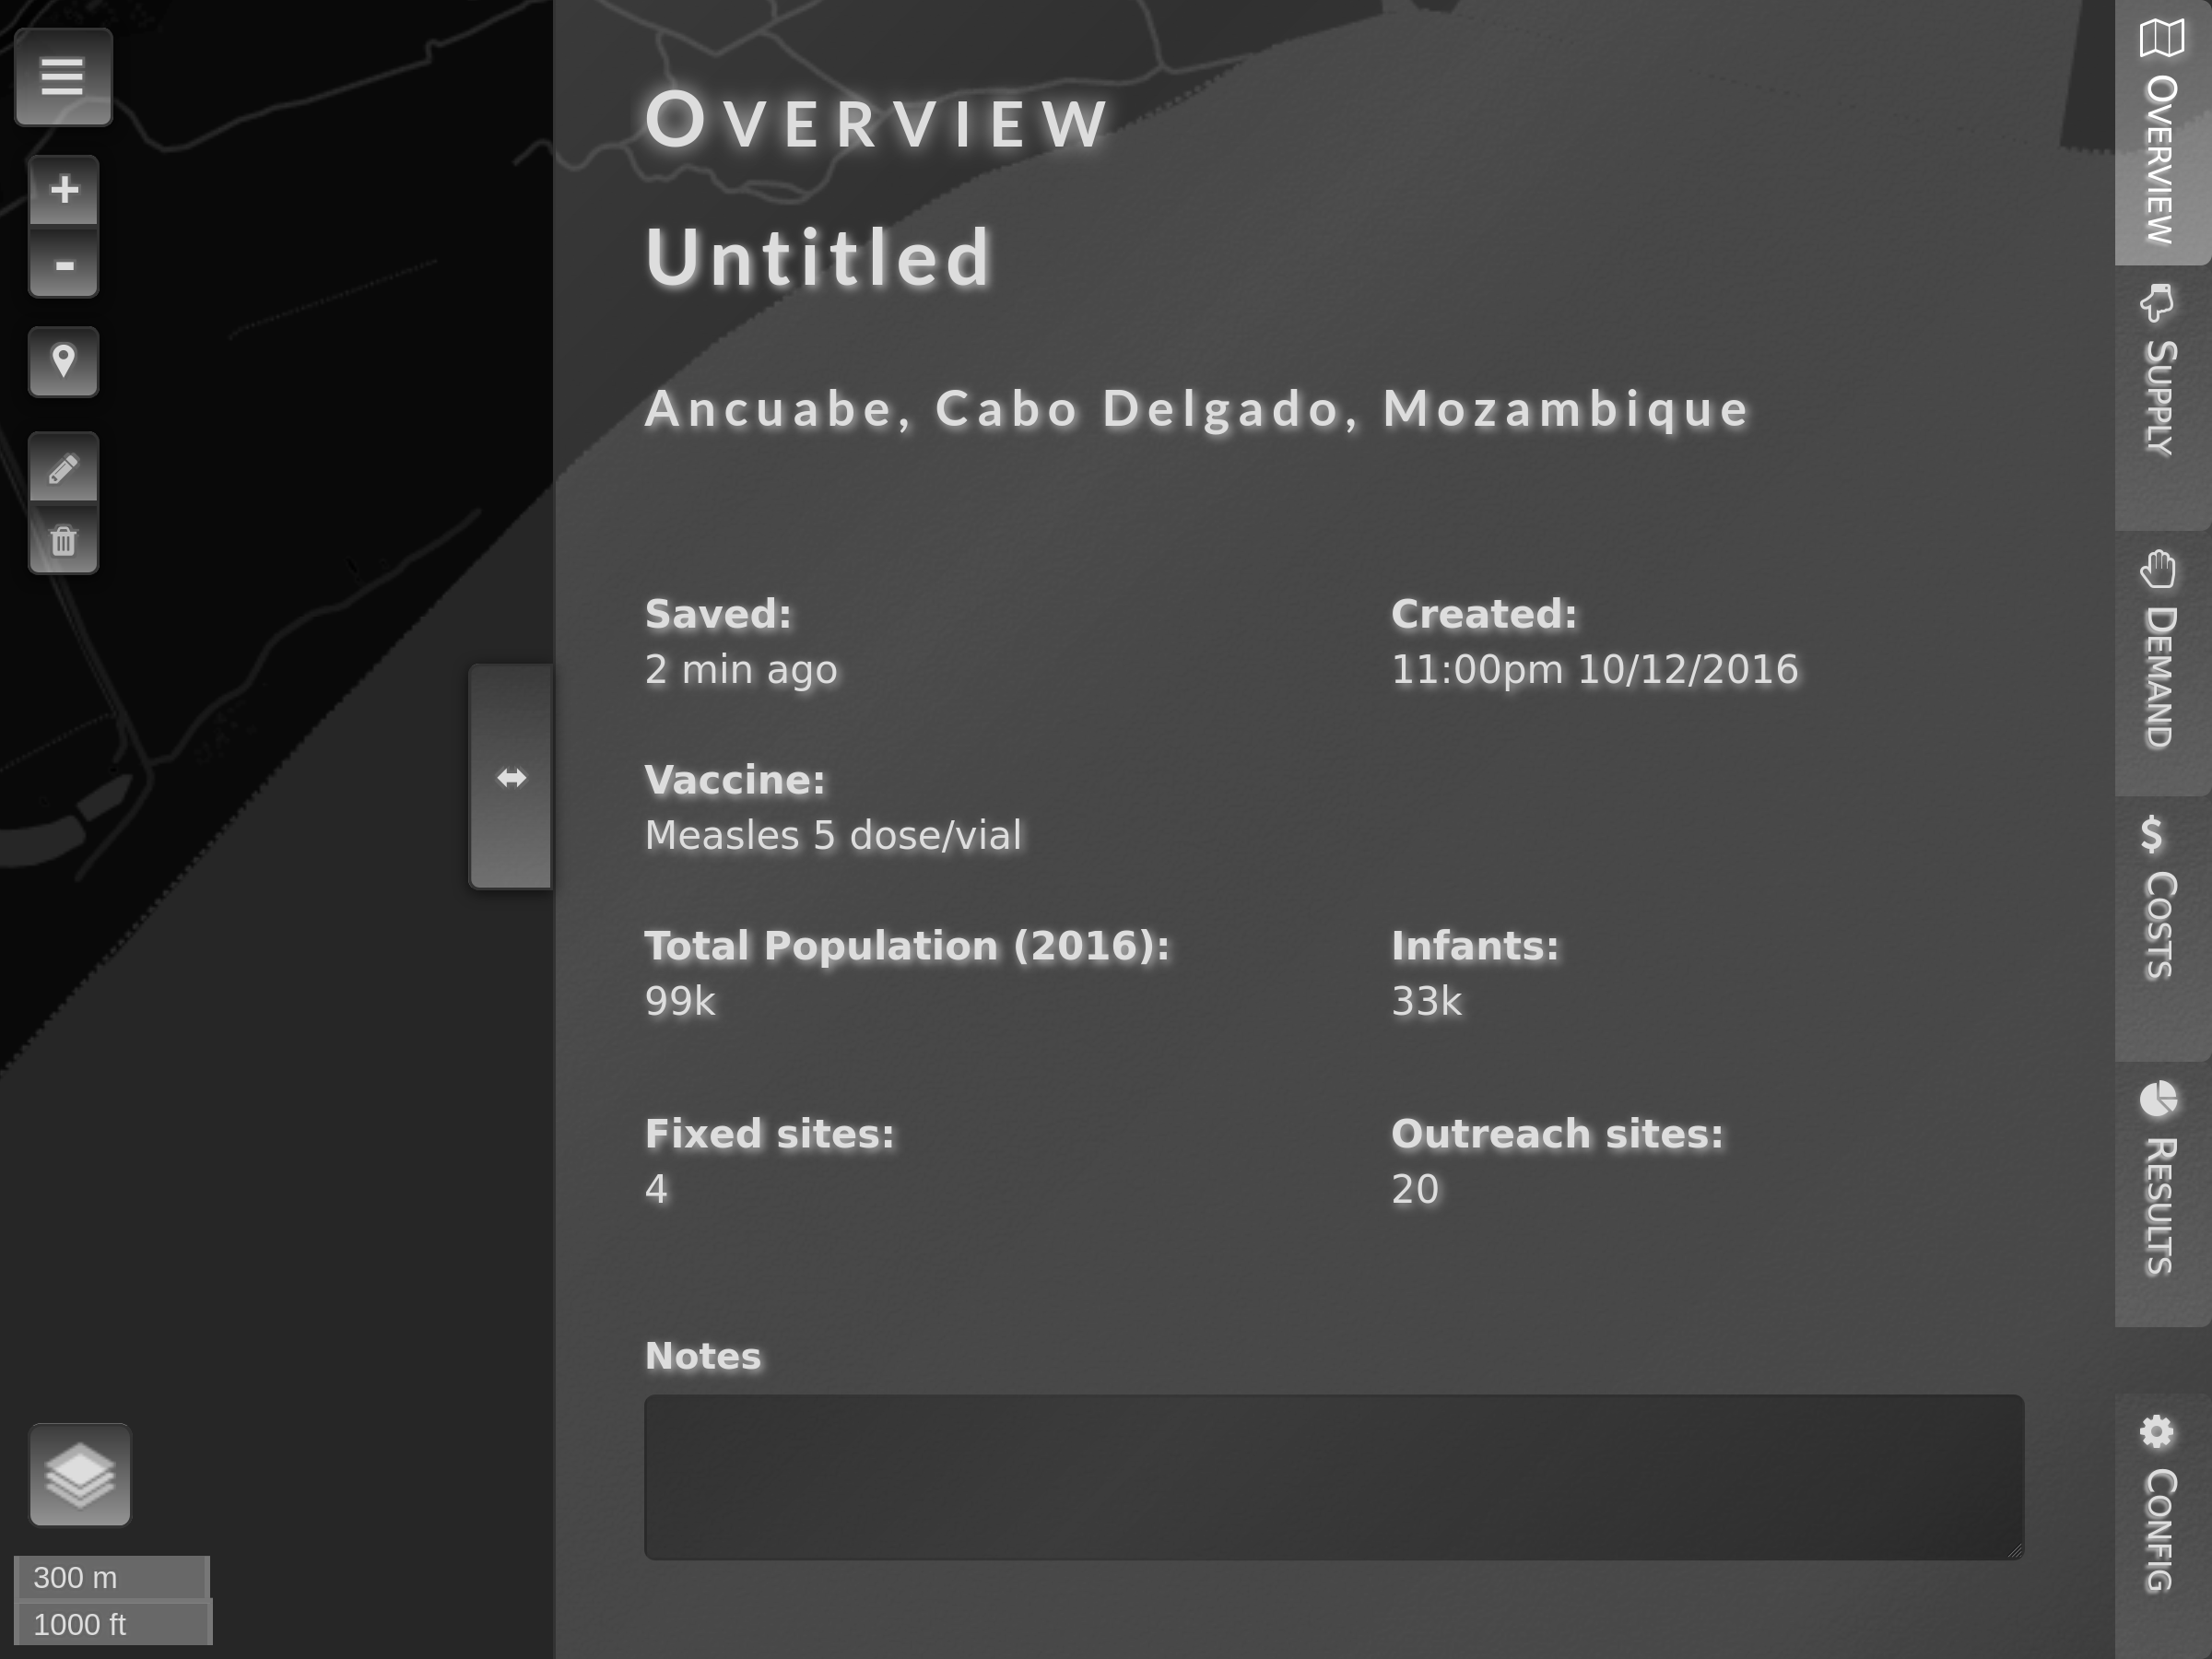Zoom out of the map

(63, 265)
